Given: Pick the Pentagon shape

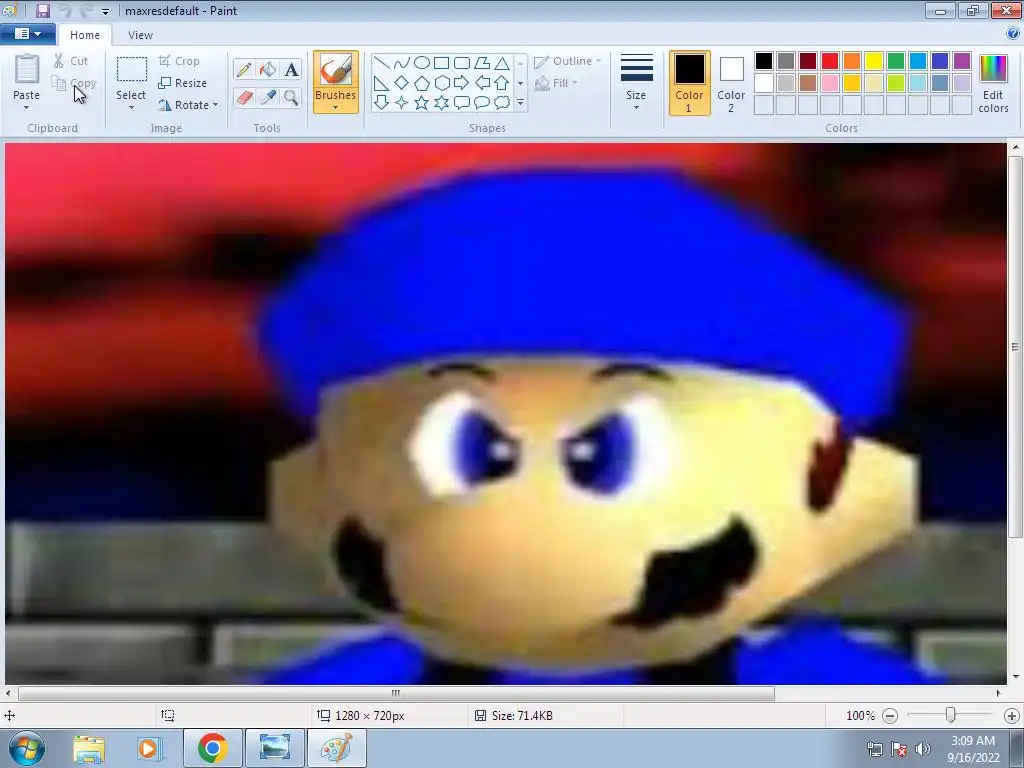Looking at the screenshot, I should (422, 83).
